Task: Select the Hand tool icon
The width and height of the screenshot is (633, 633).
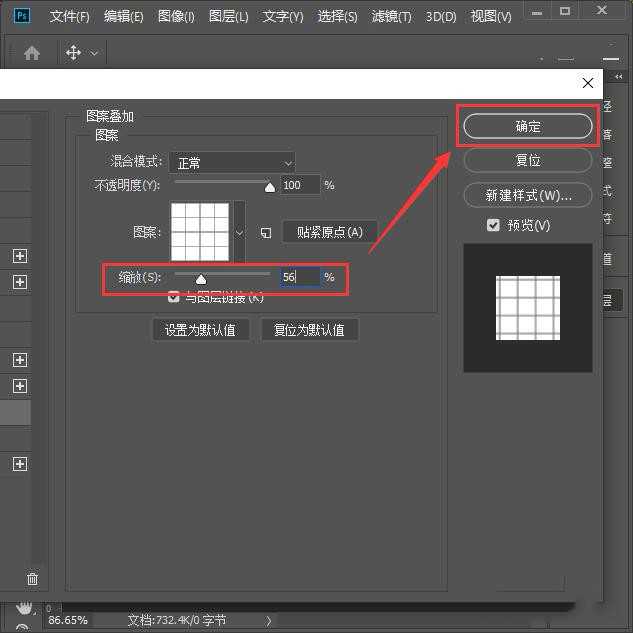Action: click(x=24, y=608)
